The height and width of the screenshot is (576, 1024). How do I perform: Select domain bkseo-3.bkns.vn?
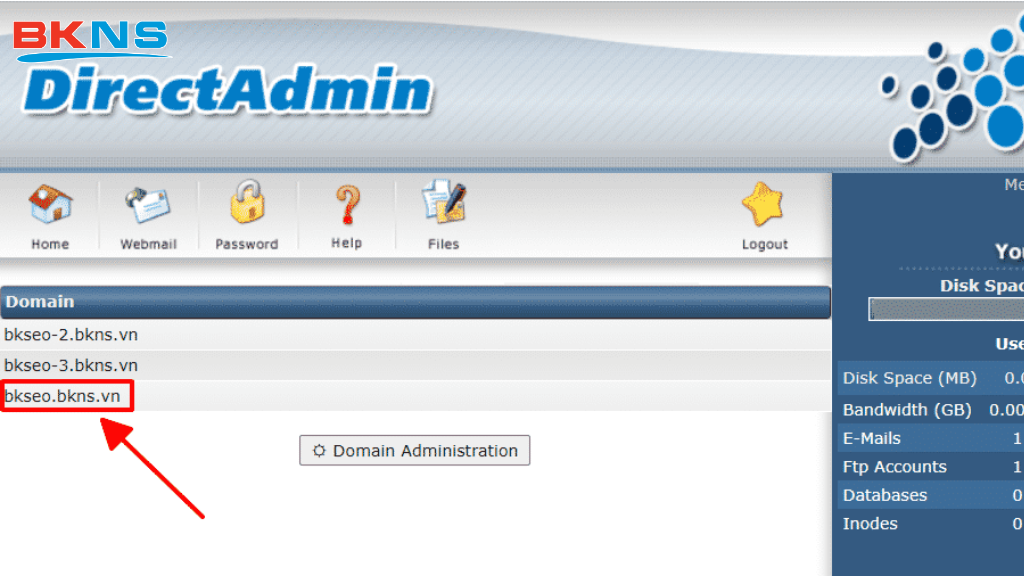coord(71,365)
